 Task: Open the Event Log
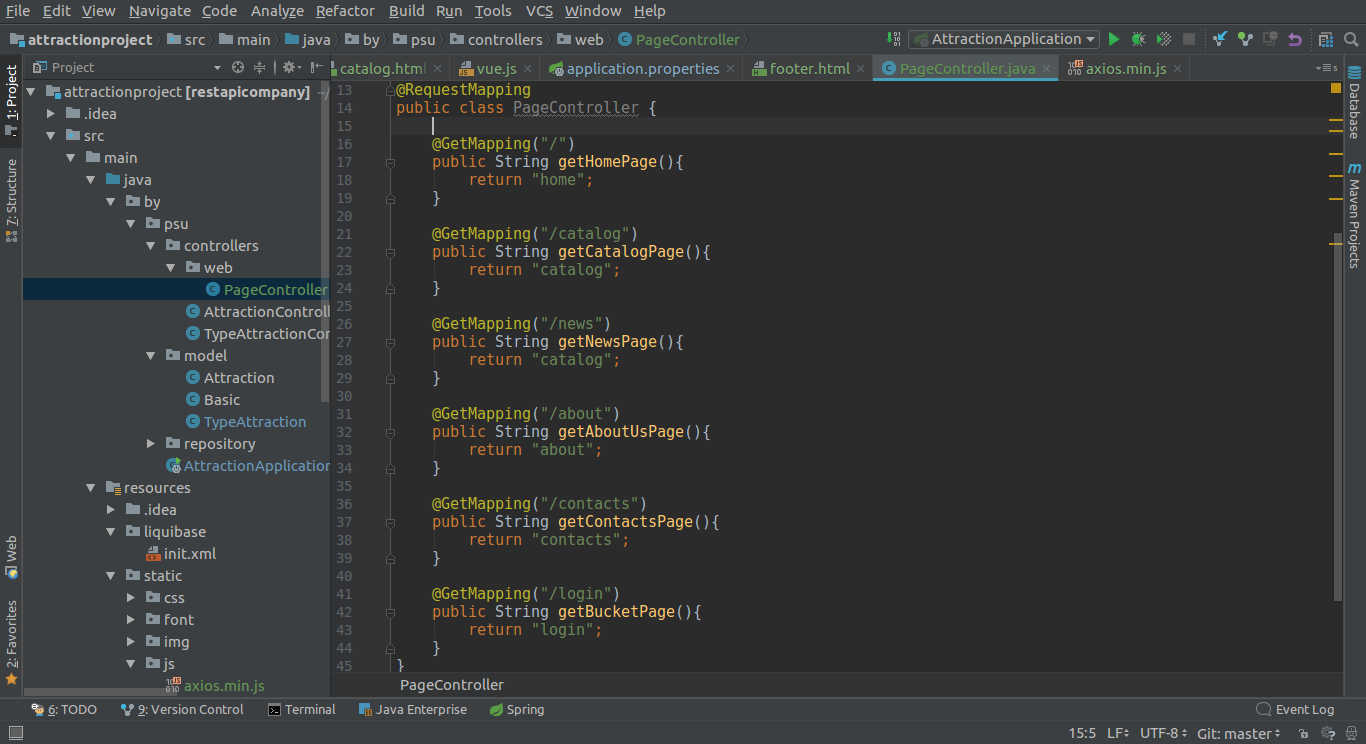coord(1296,710)
